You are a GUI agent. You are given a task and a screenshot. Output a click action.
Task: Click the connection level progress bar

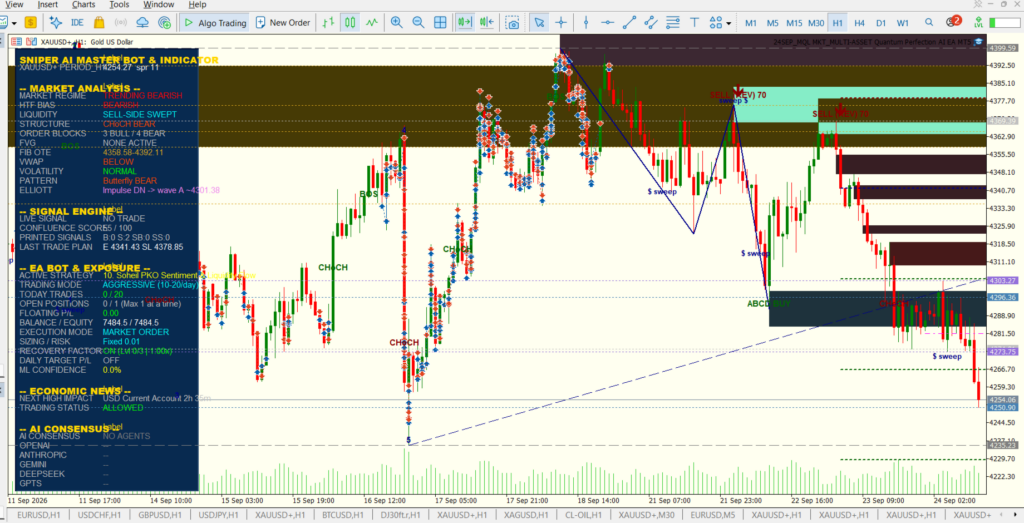[1005, 23]
